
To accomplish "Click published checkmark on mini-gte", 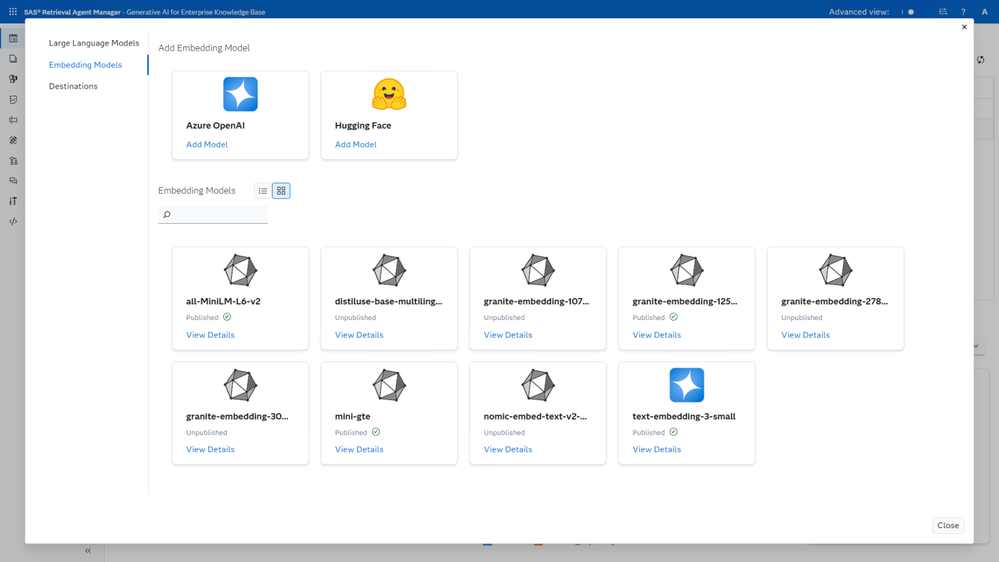I will [x=376, y=432].
